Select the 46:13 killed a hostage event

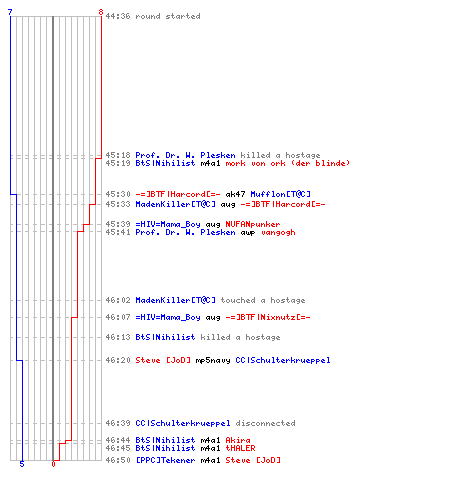pos(193,337)
